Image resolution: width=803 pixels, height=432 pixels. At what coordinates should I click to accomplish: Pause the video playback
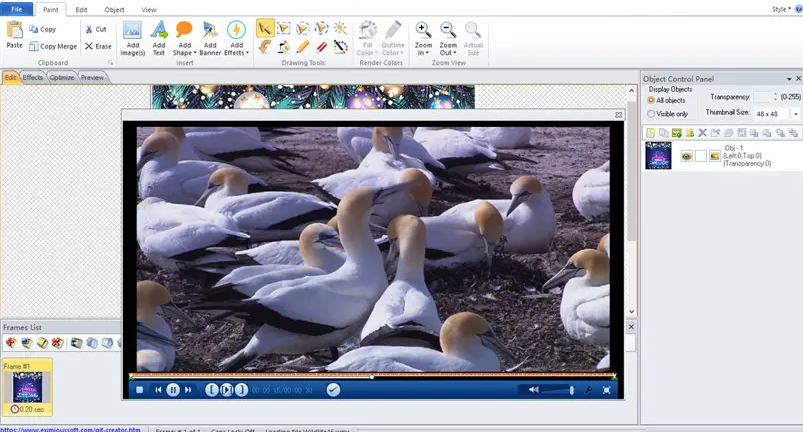[x=173, y=389]
